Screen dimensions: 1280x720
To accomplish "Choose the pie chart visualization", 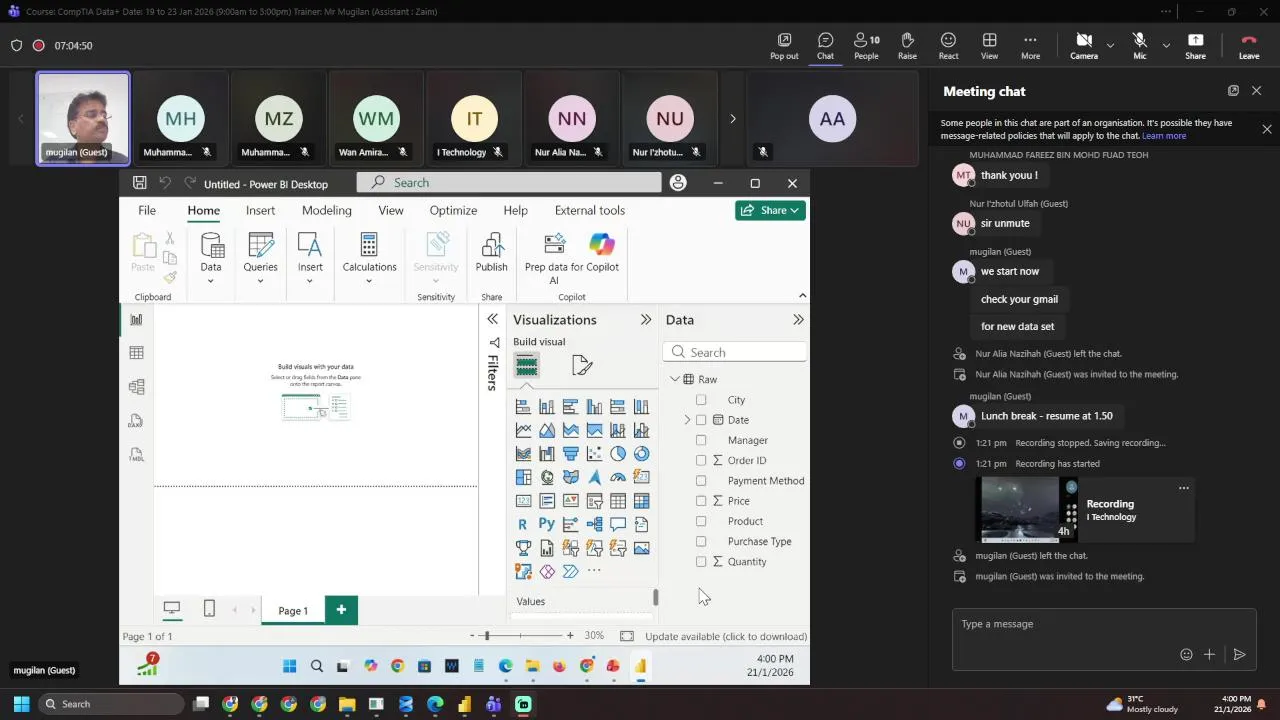I will pos(618,453).
